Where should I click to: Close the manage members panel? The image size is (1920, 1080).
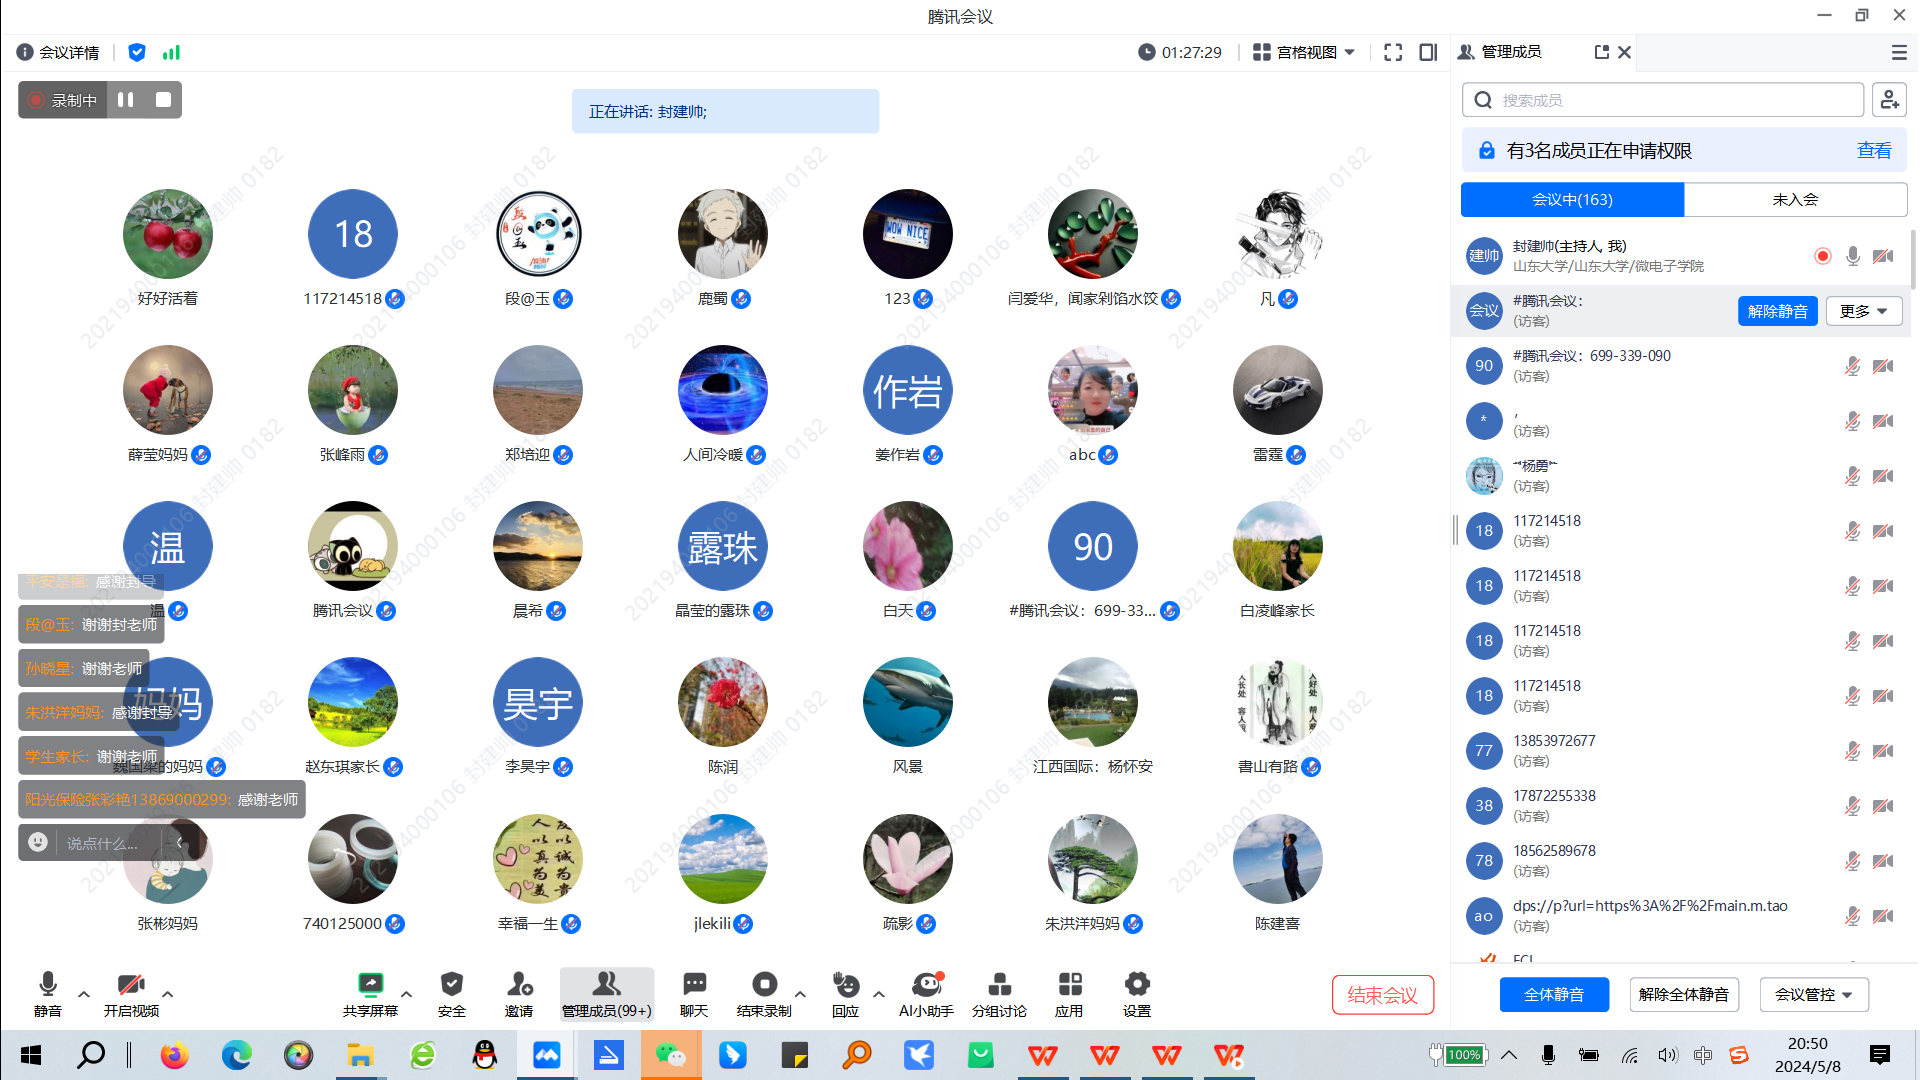point(1625,52)
